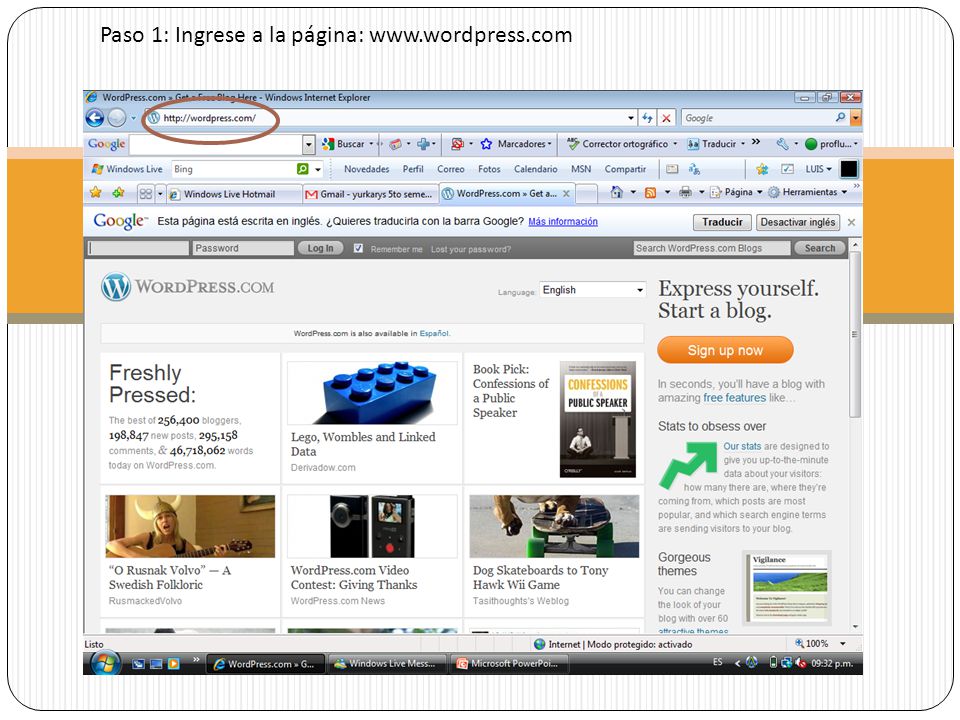960x720 pixels.
Task: Click the Quick Tabs grid icon
Action: pyautogui.click(x=146, y=194)
